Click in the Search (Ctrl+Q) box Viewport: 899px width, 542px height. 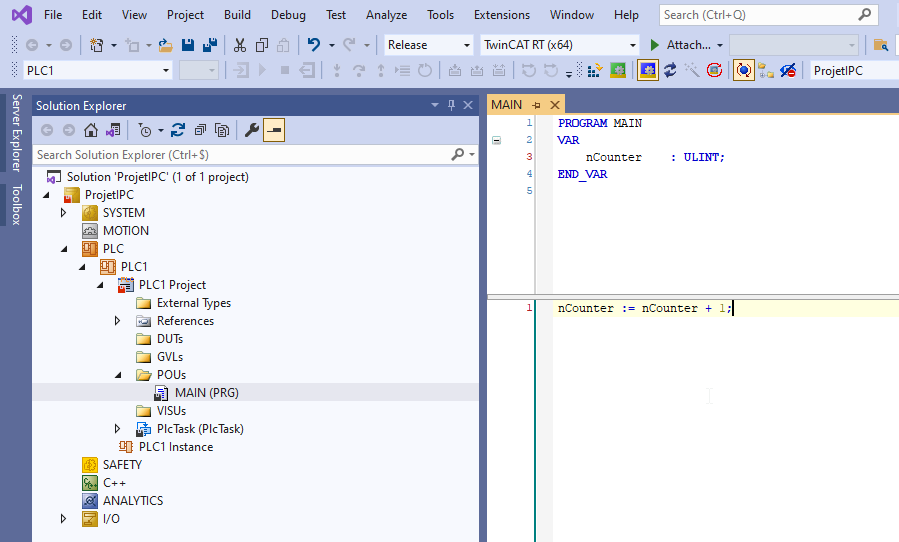[x=768, y=15]
